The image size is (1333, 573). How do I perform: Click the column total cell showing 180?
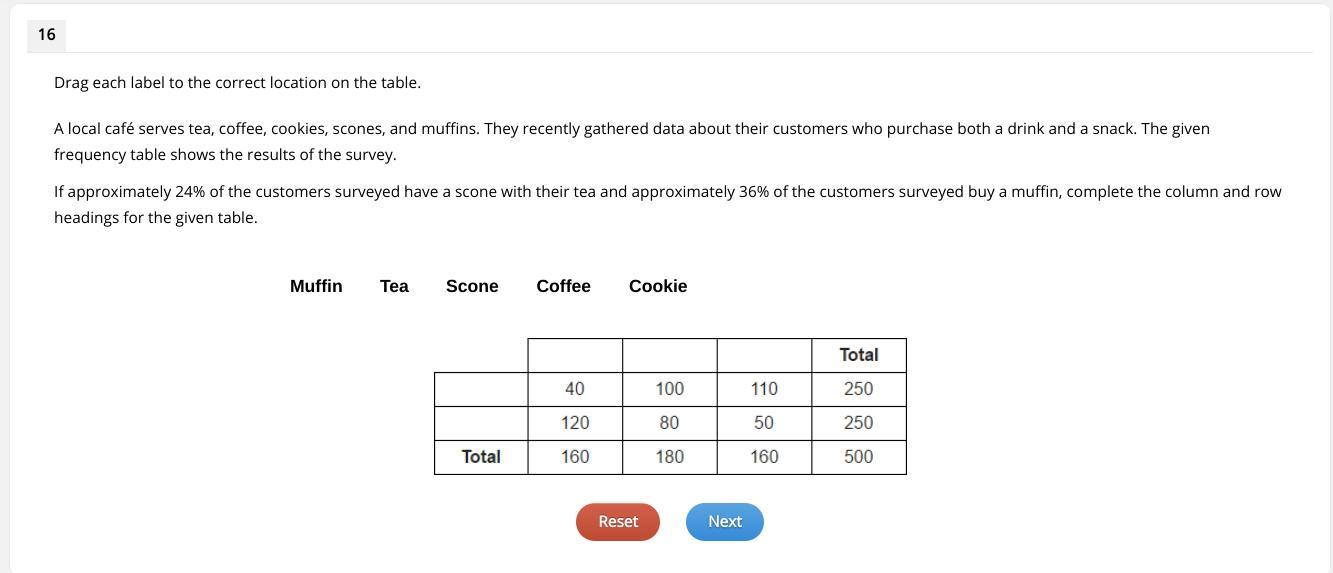pyautogui.click(x=669, y=457)
